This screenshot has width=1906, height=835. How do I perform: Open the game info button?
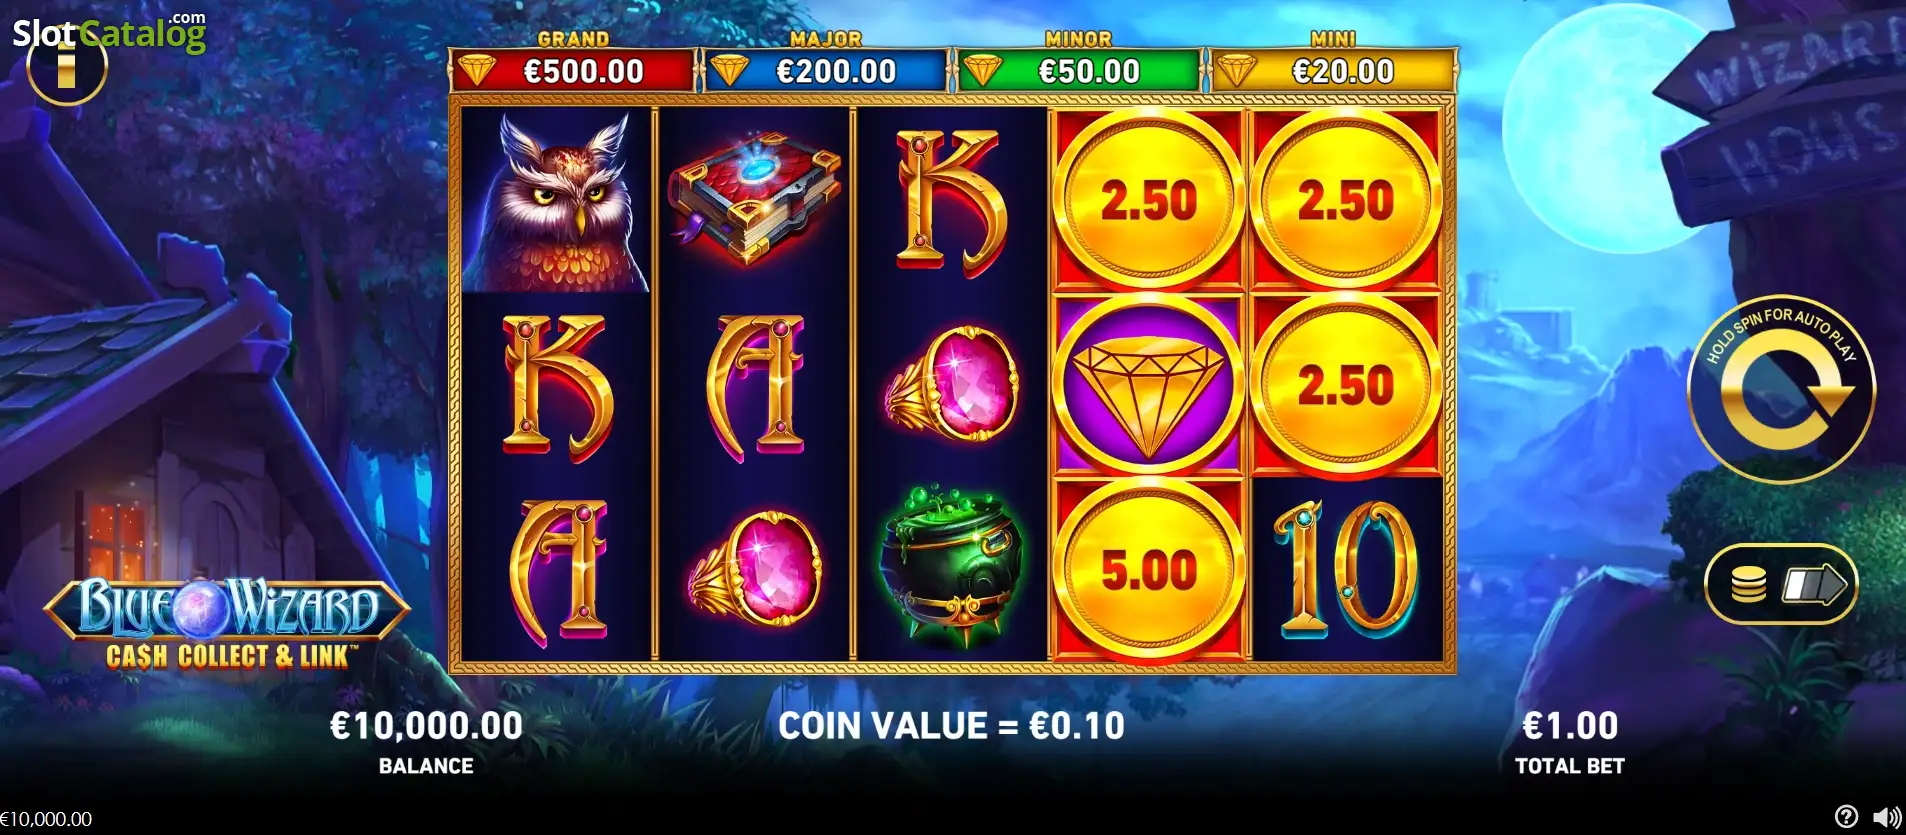(66, 71)
